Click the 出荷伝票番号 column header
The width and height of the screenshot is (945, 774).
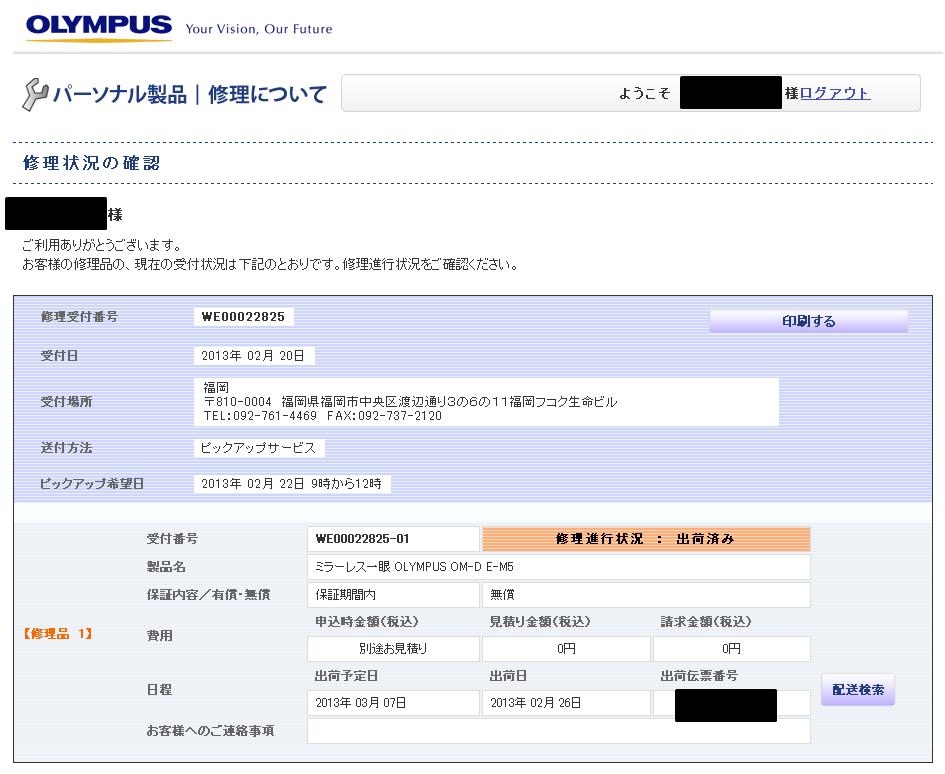699,676
